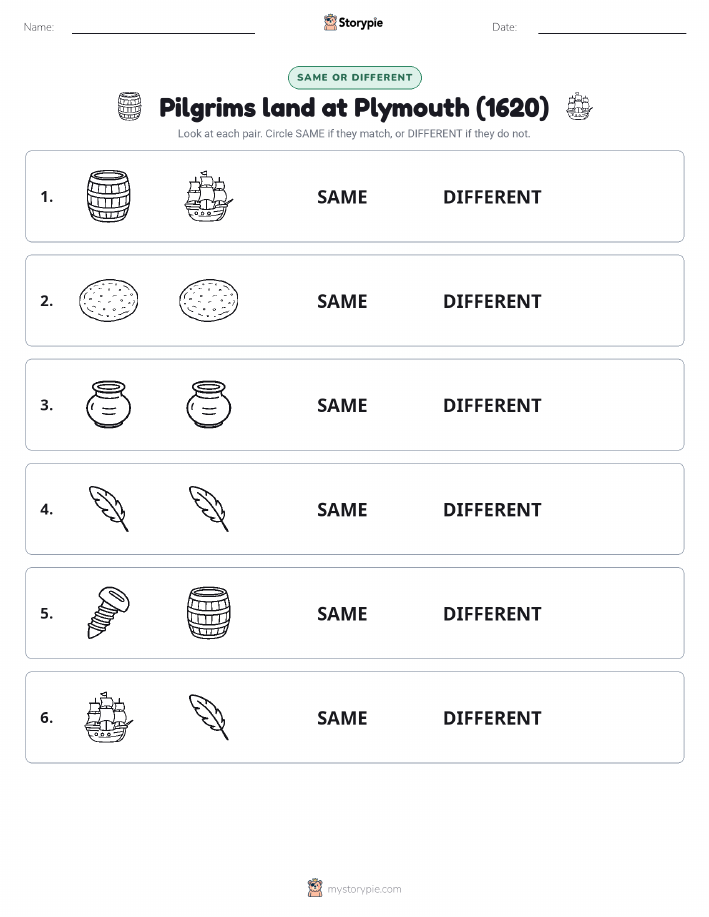Click the barrel icon in row 1
Image resolution: width=709 pixels, height=917 pixels.
(x=108, y=196)
